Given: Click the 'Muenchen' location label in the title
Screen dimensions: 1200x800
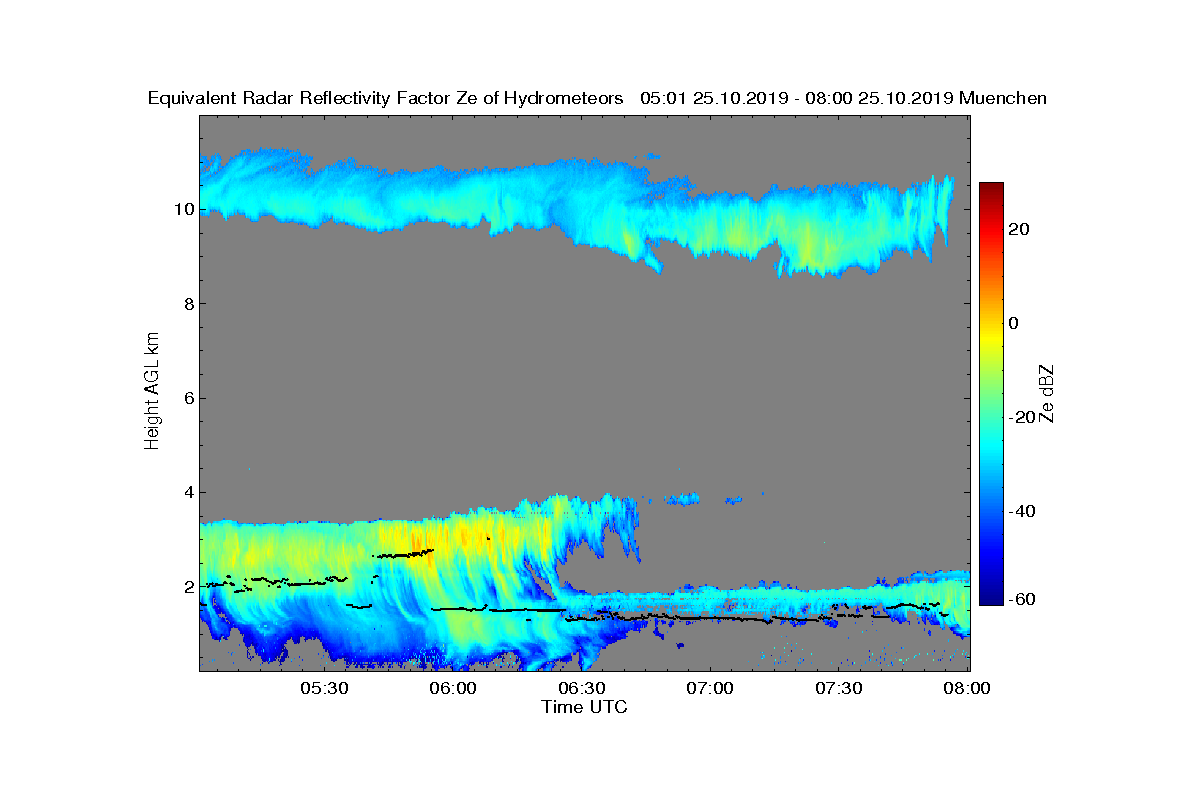Looking at the screenshot, I should pyautogui.click(x=1003, y=98).
